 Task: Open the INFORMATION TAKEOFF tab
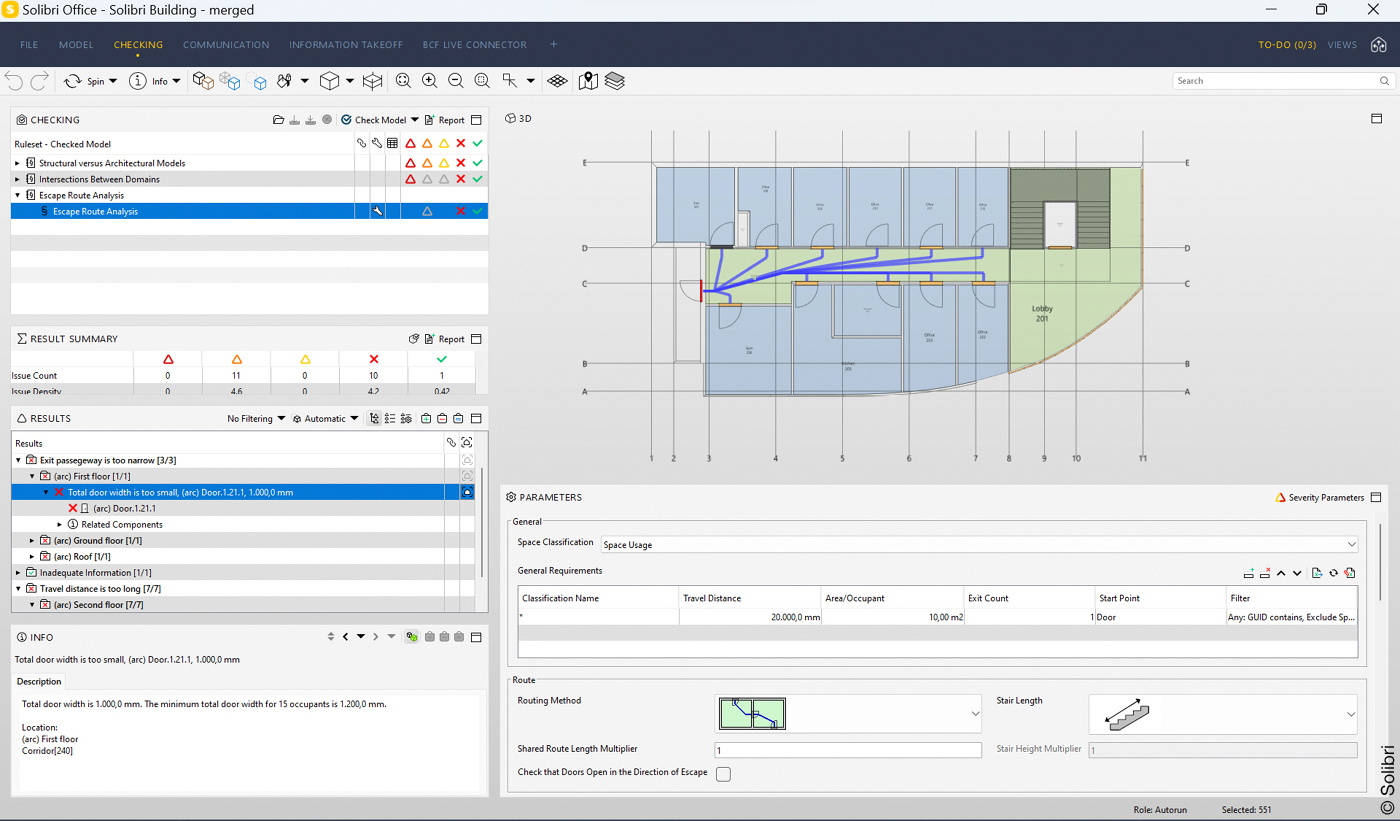(x=345, y=44)
